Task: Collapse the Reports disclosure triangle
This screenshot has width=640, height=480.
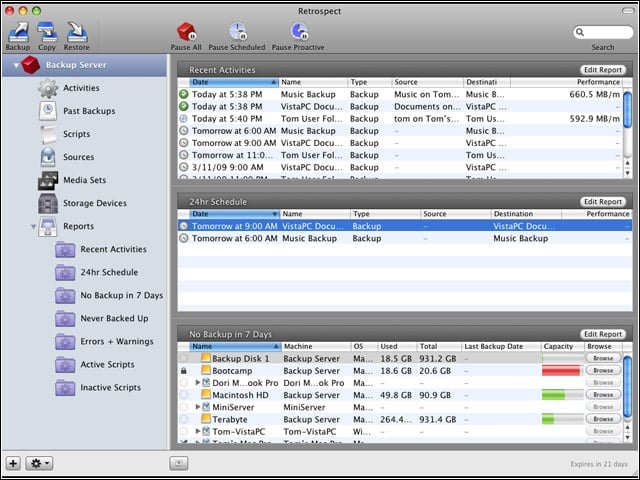Action: (33, 227)
